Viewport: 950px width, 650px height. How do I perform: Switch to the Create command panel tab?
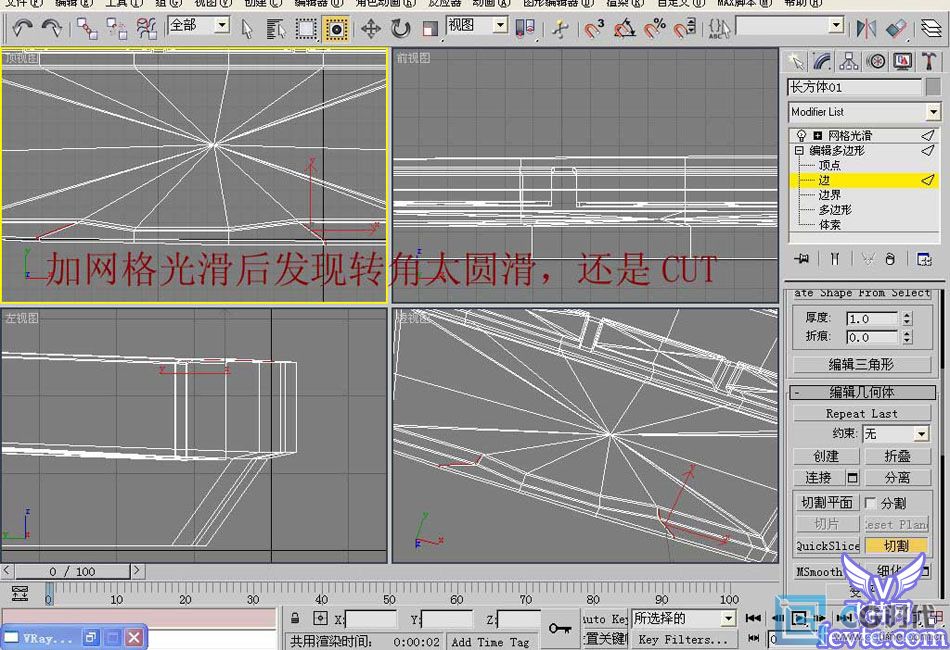click(x=796, y=61)
